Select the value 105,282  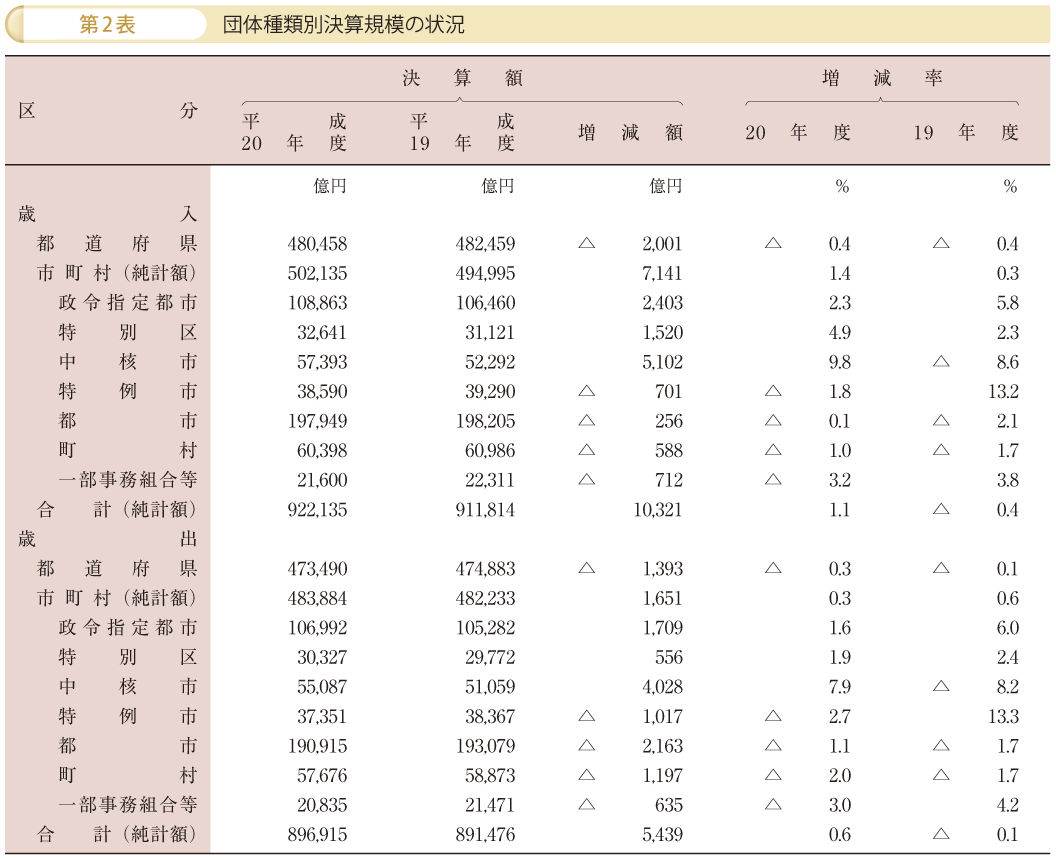[485, 628]
